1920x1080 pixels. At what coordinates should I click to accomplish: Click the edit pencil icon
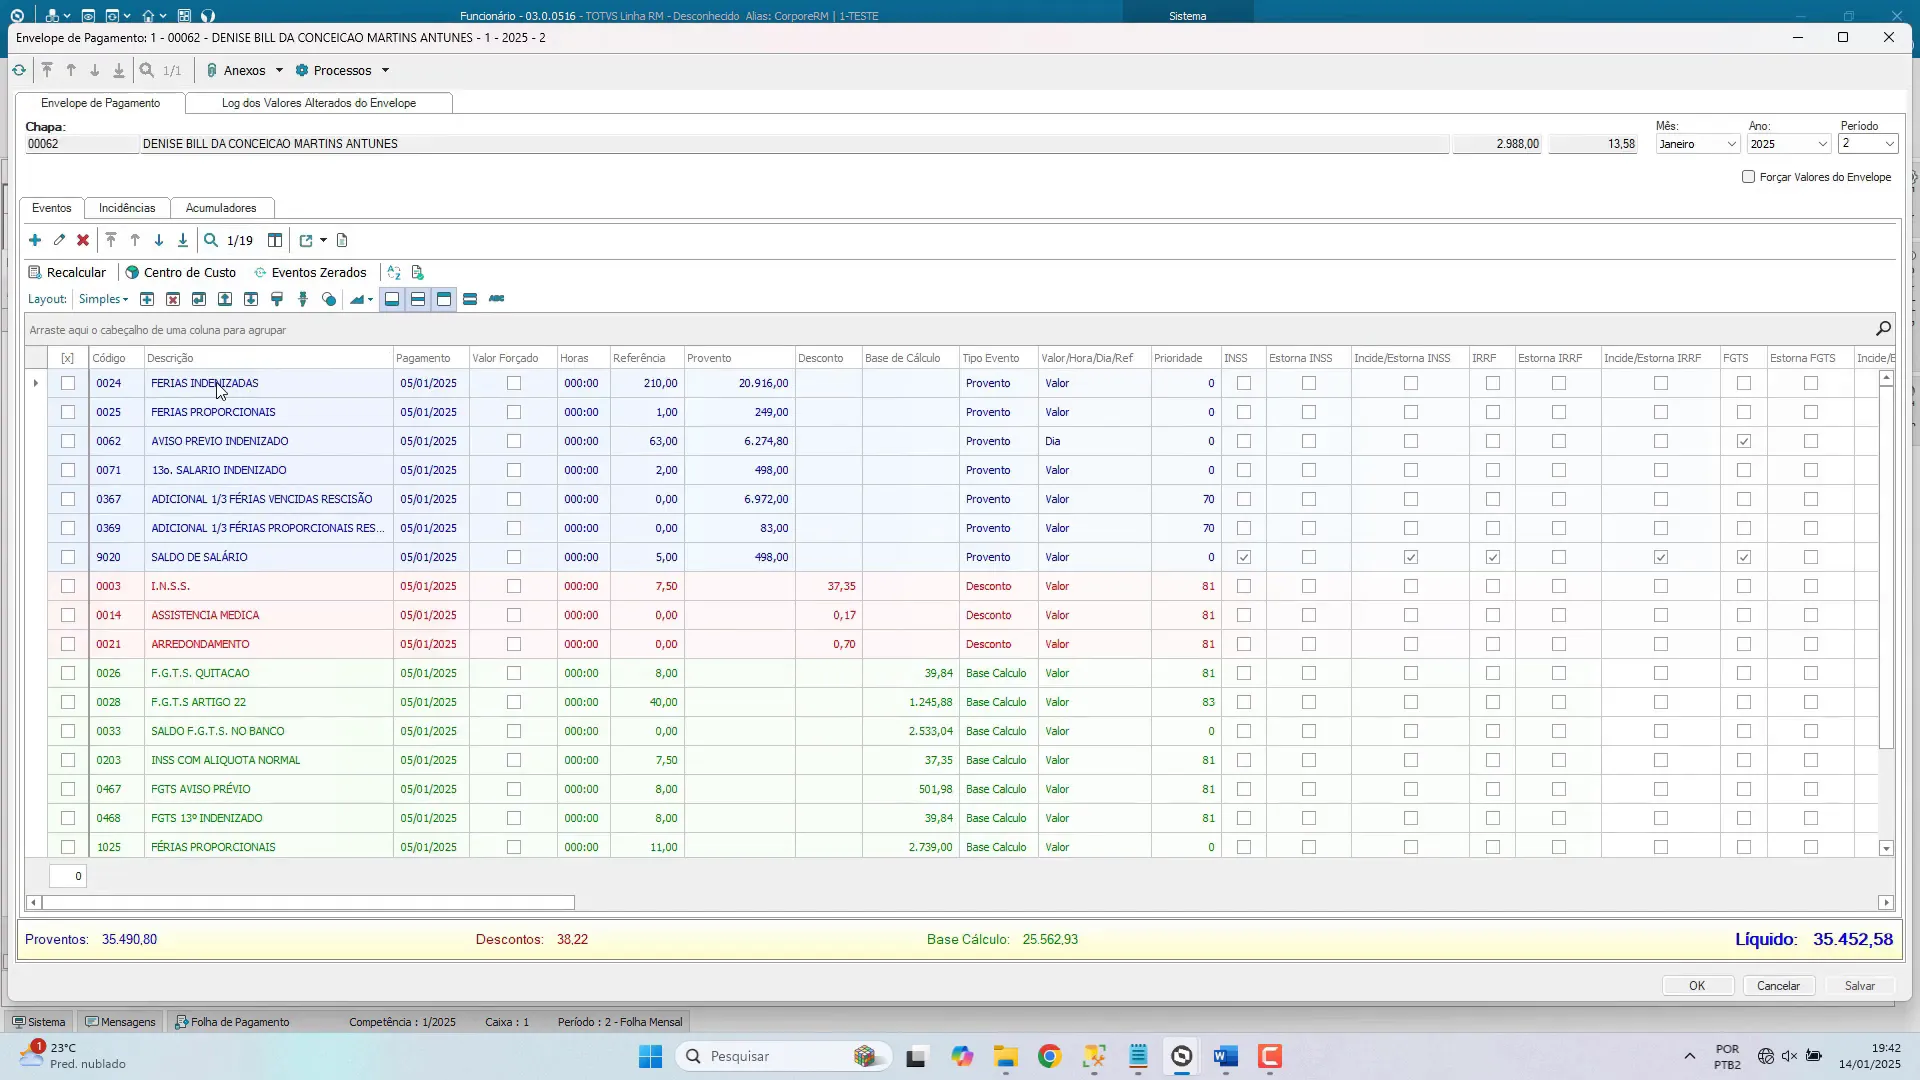pyautogui.click(x=59, y=241)
